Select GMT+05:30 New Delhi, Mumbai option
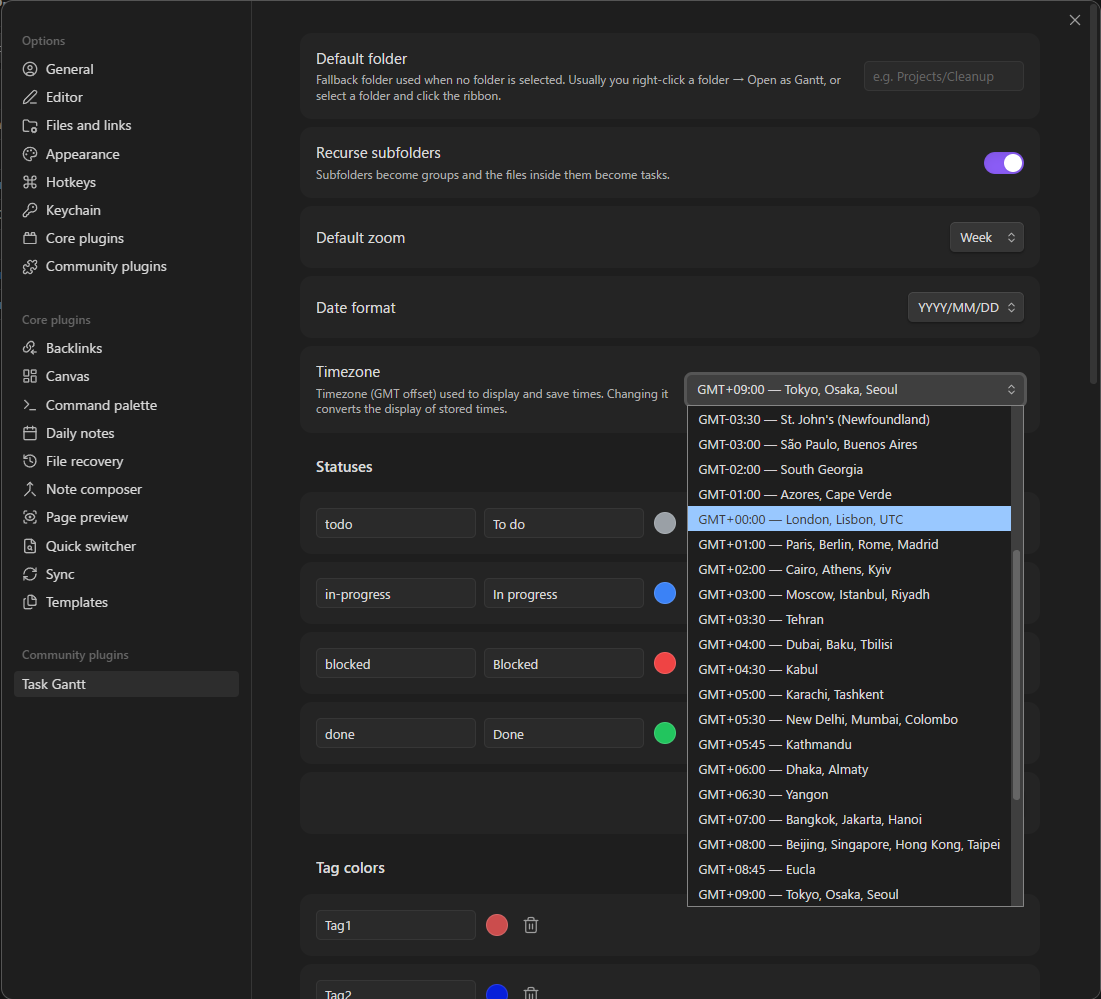The height and width of the screenshot is (999, 1101). tap(849, 720)
